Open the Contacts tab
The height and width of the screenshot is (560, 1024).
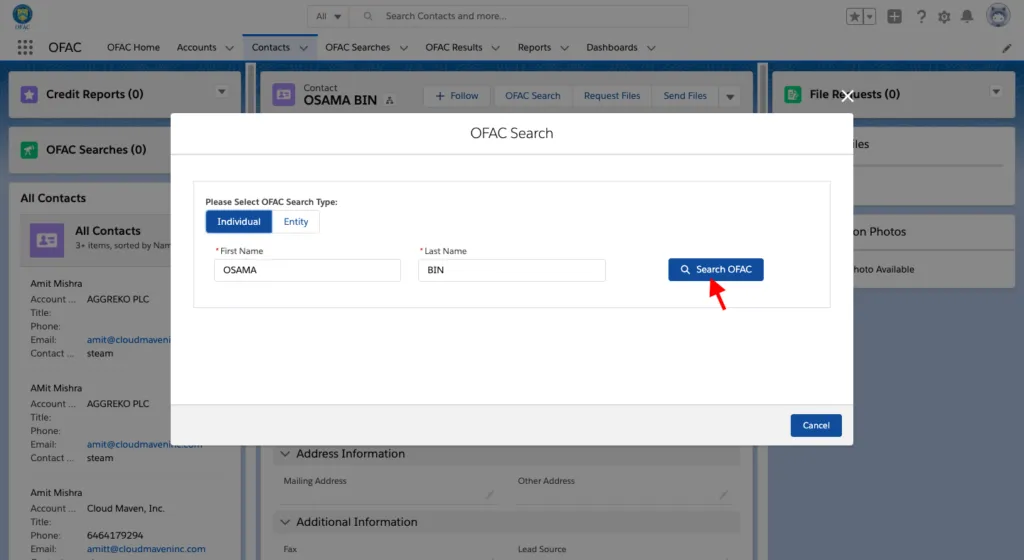coord(270,48)
